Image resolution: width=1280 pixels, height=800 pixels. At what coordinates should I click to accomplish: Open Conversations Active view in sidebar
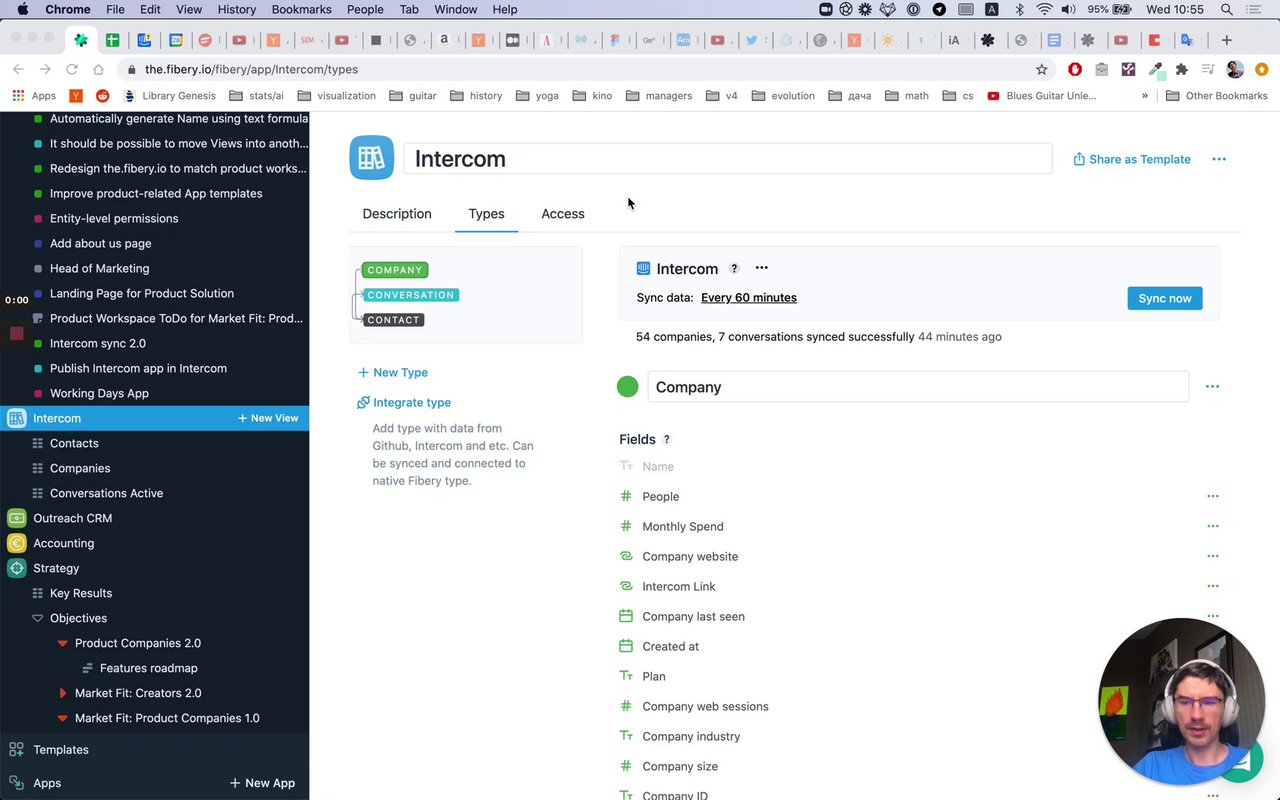tap(106, 493)
